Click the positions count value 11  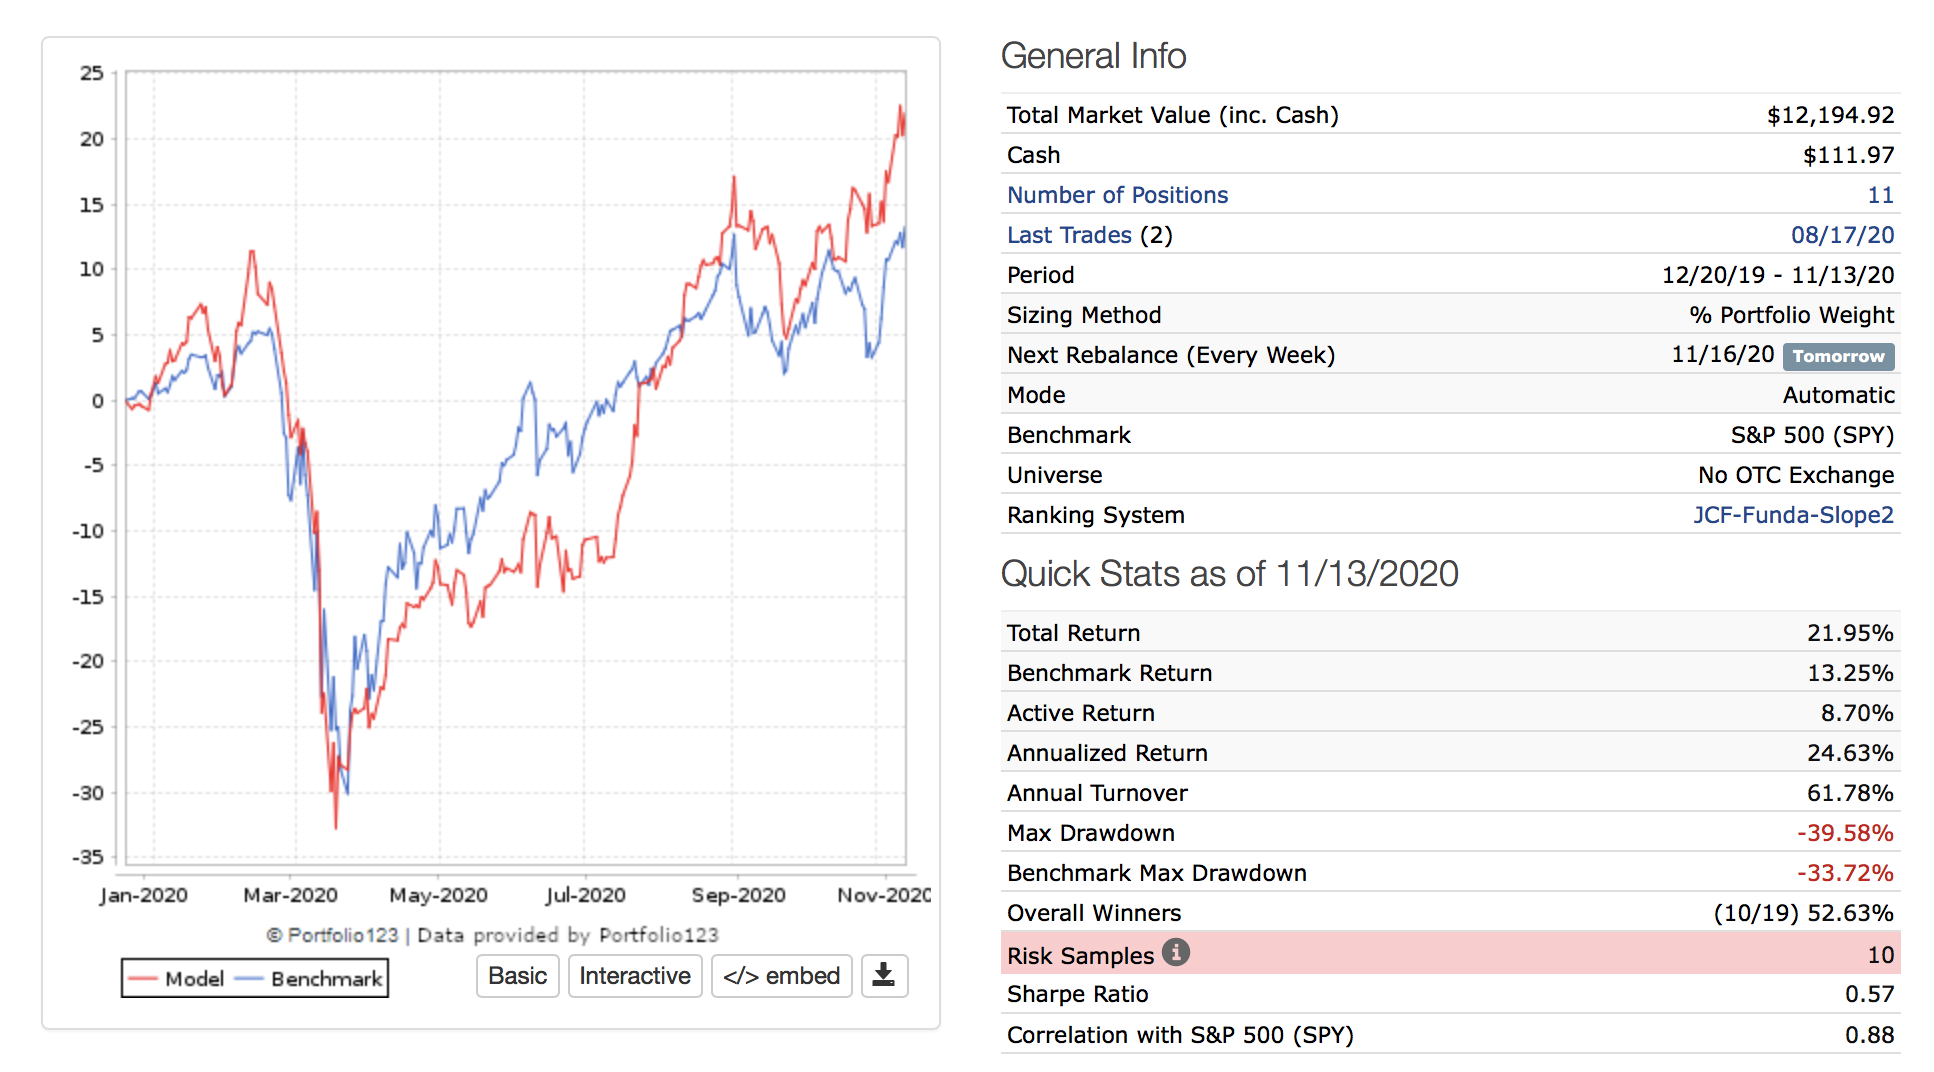point(1880,195)
